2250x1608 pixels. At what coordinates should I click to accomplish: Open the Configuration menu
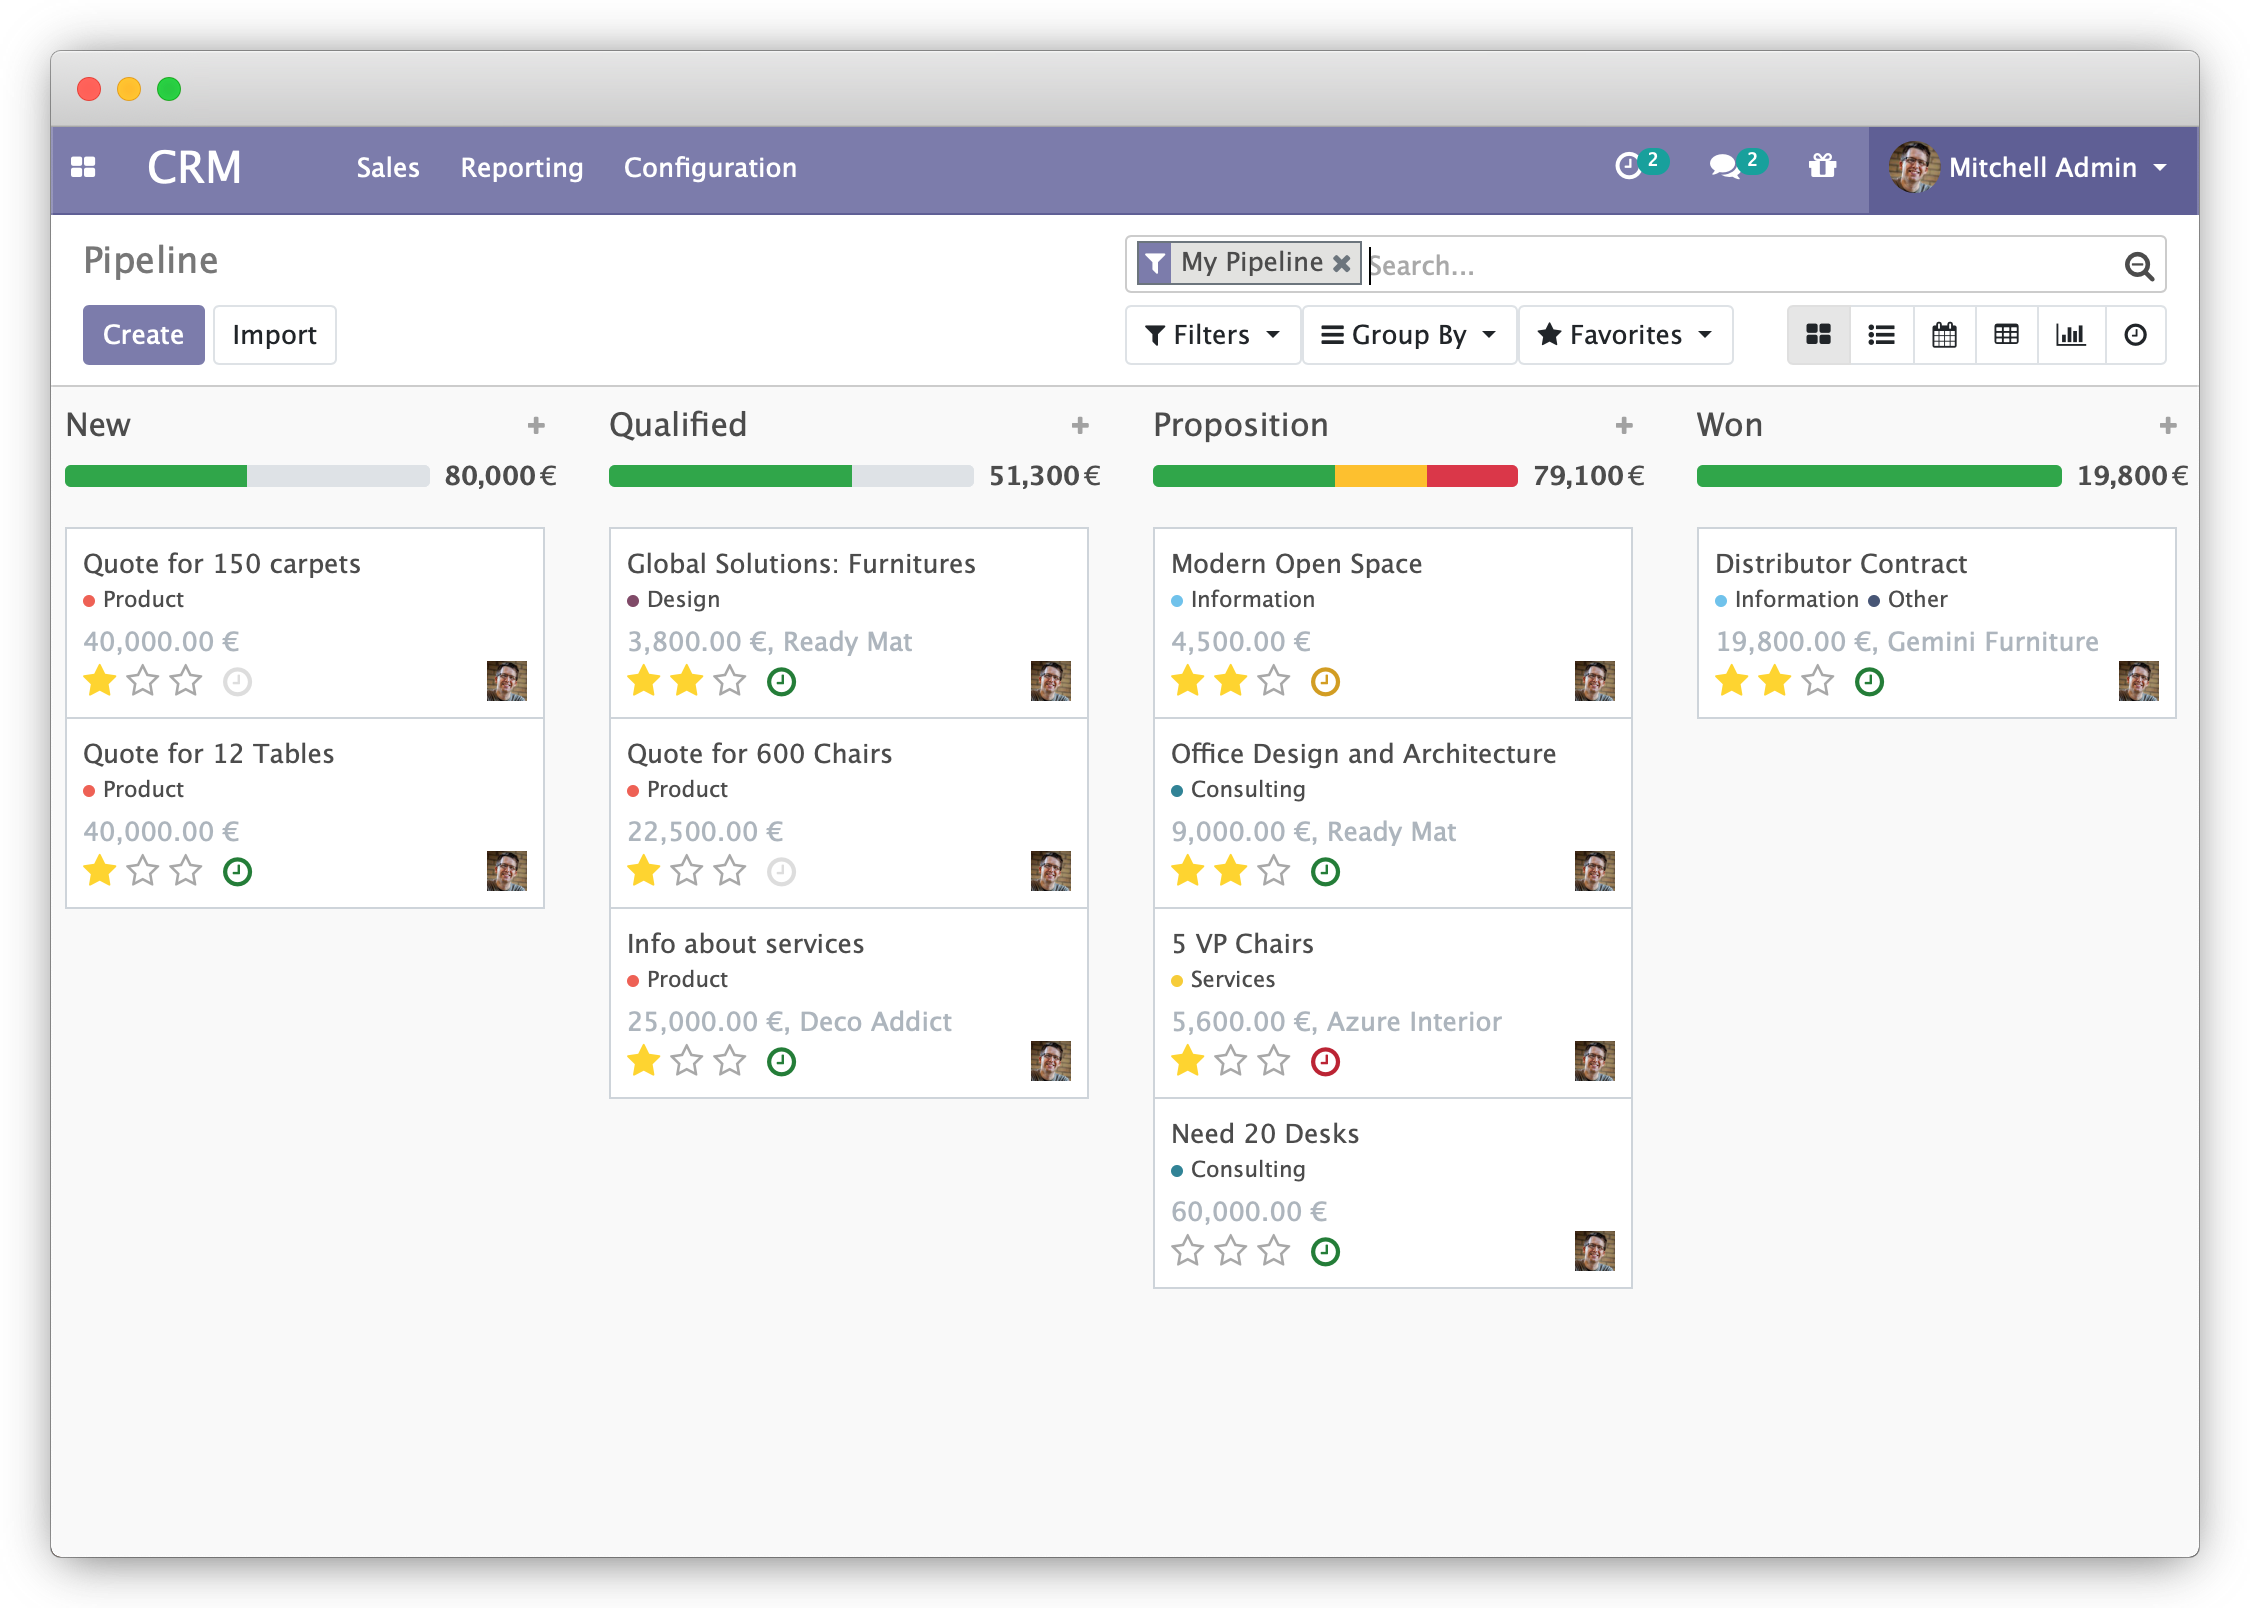[710, 168]
